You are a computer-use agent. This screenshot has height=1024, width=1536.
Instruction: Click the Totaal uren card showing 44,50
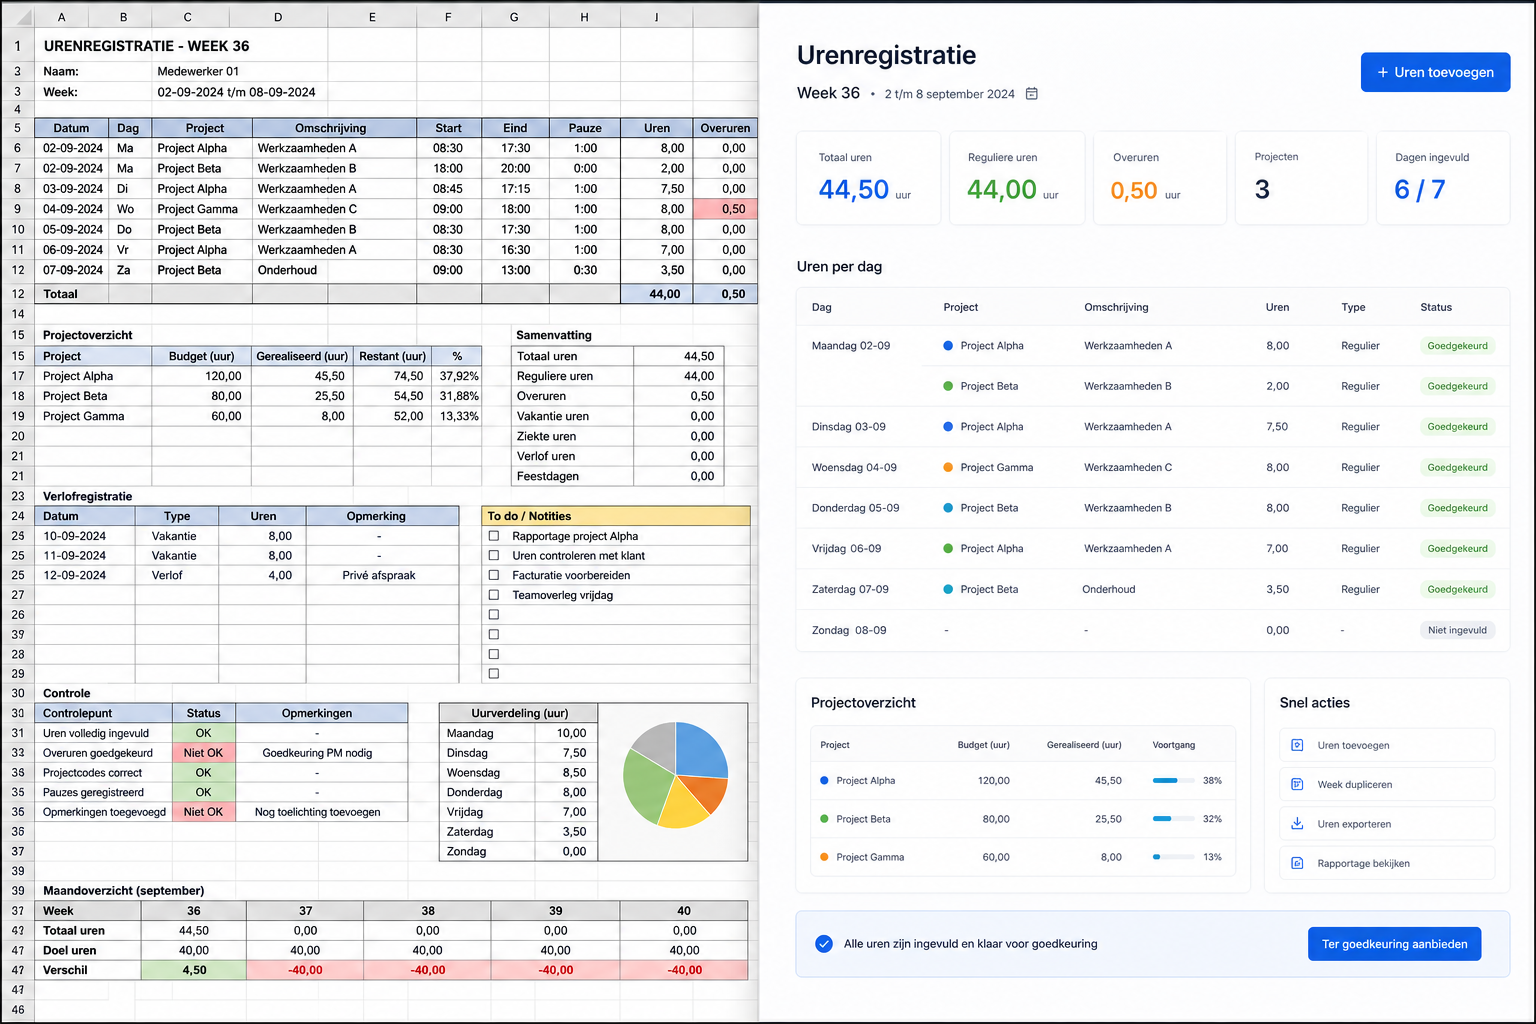pos(868,178)
